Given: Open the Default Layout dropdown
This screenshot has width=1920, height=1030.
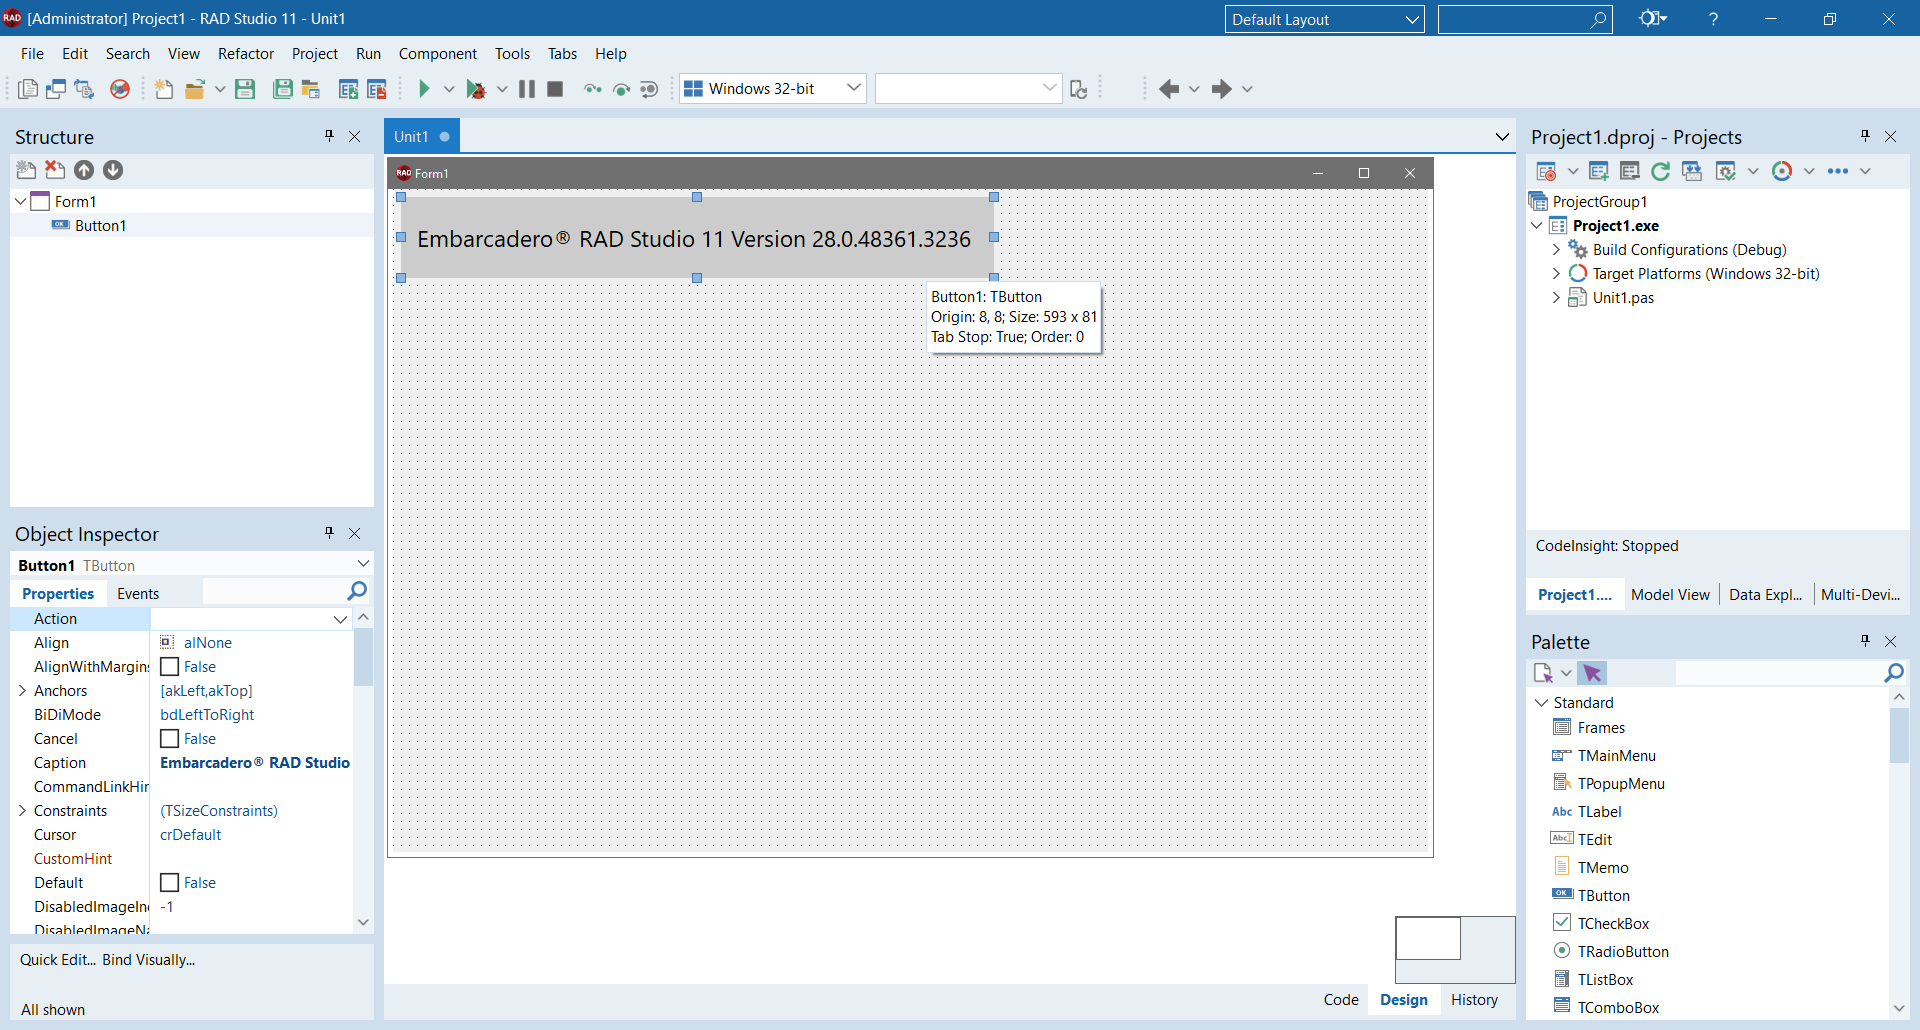Looking at the screenshot, I should click(1412, 19).
